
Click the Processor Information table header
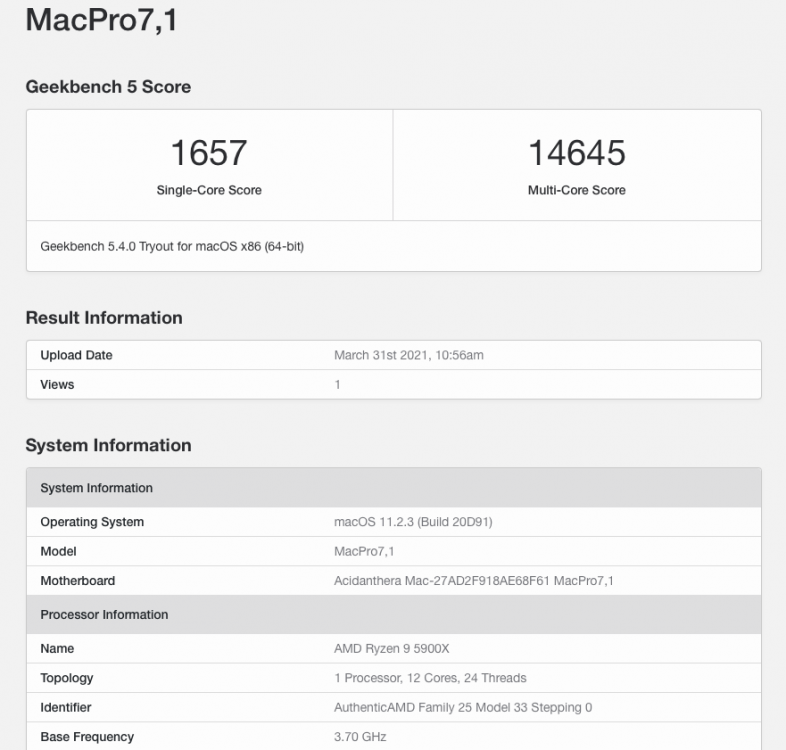click(x=394, y=615)
